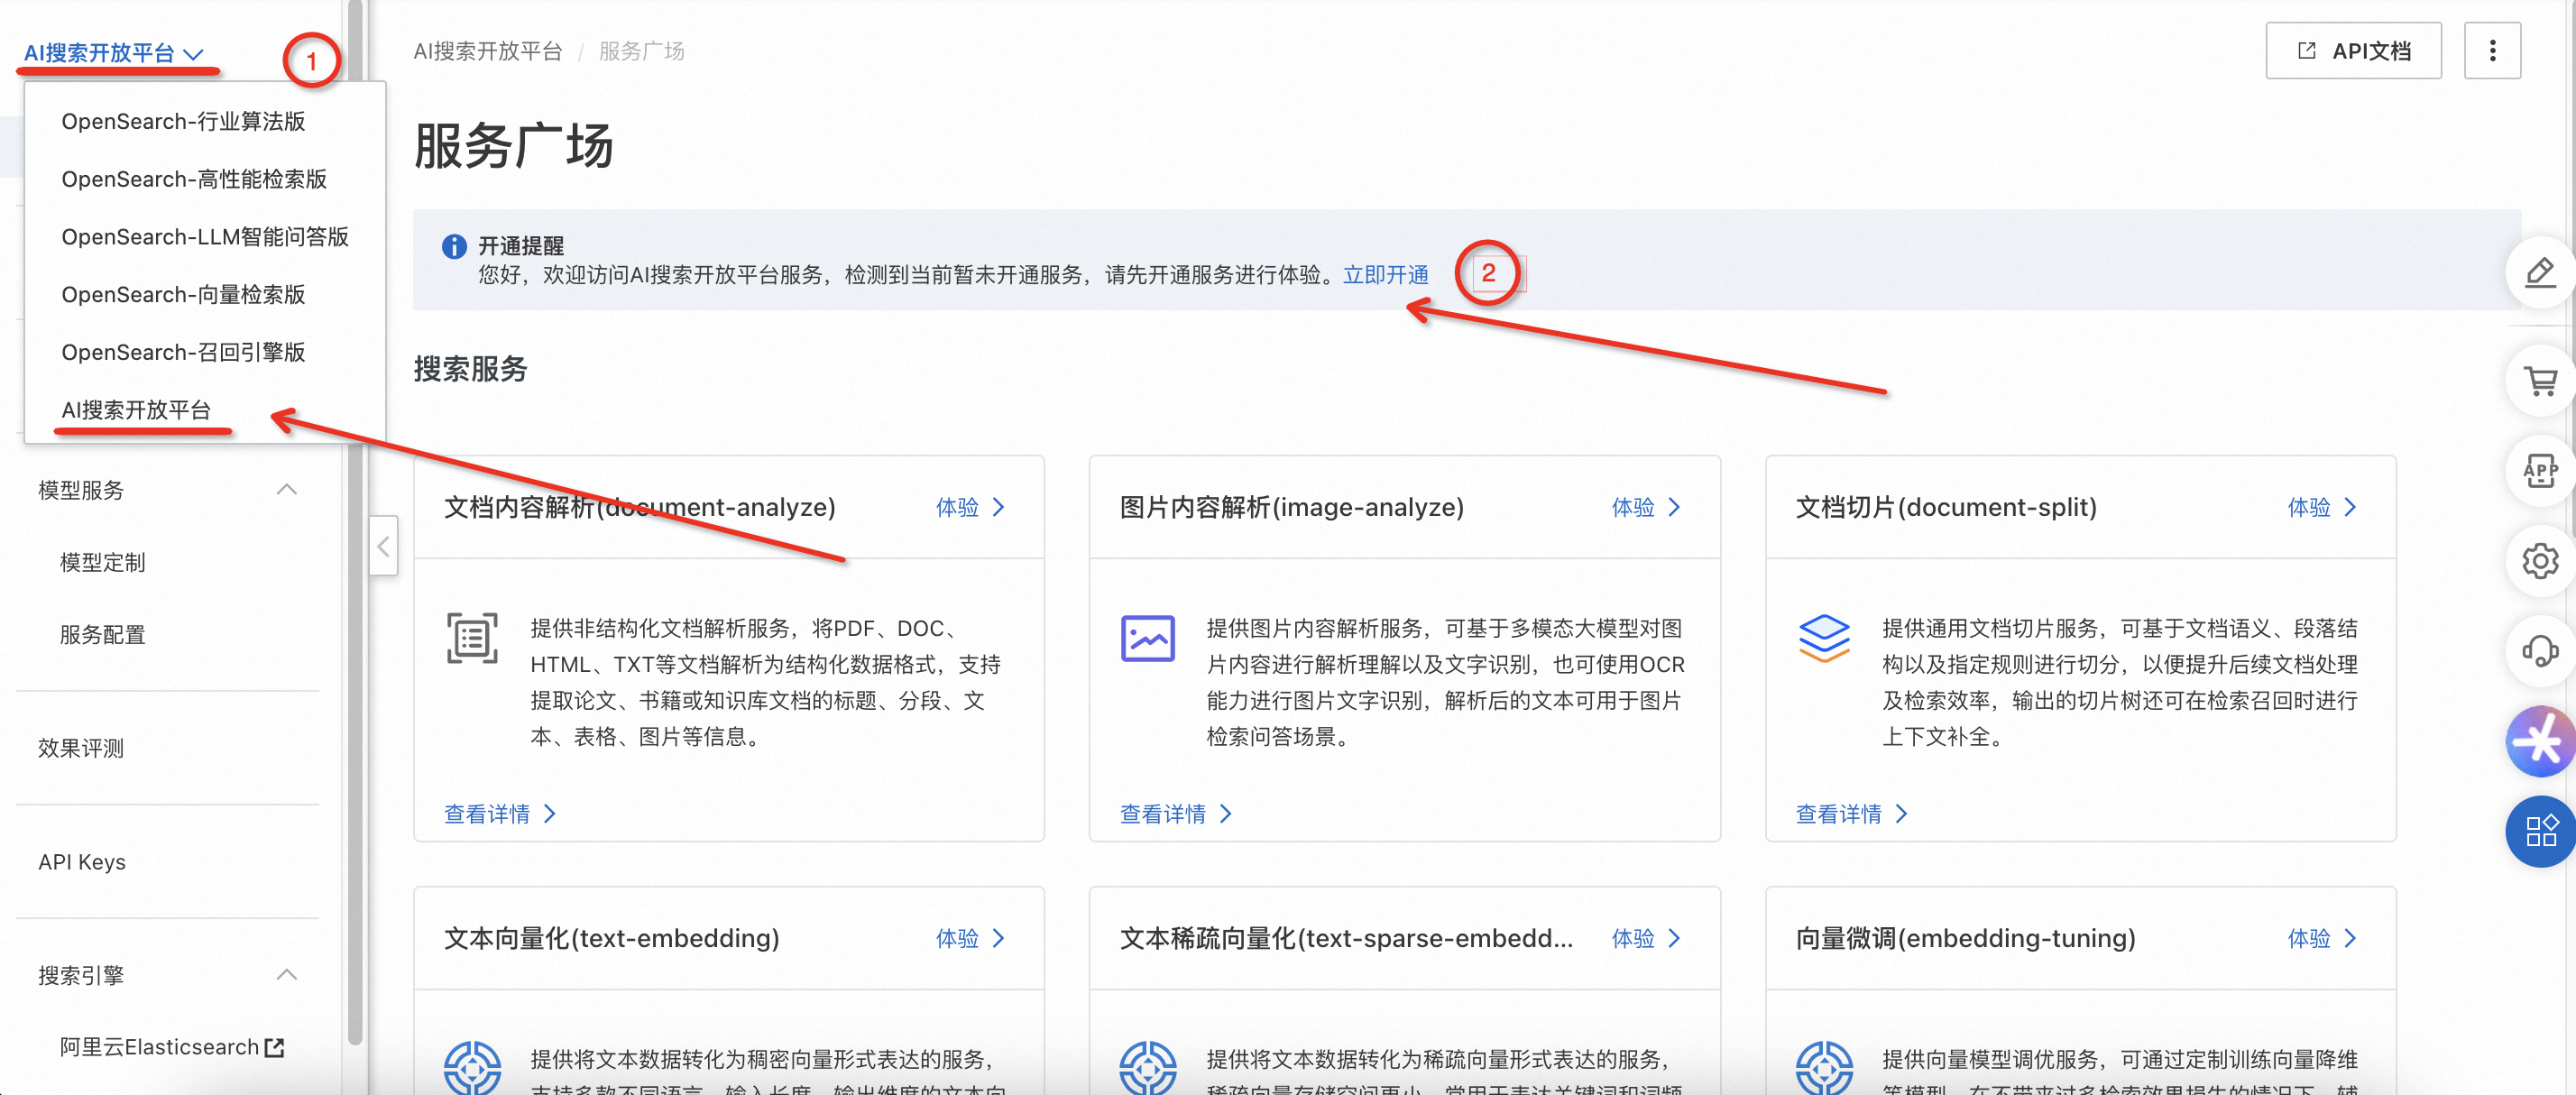Click the gear settings icon on right
The height and width of the screenshot is (1095, 2576).
(2540, 561)
